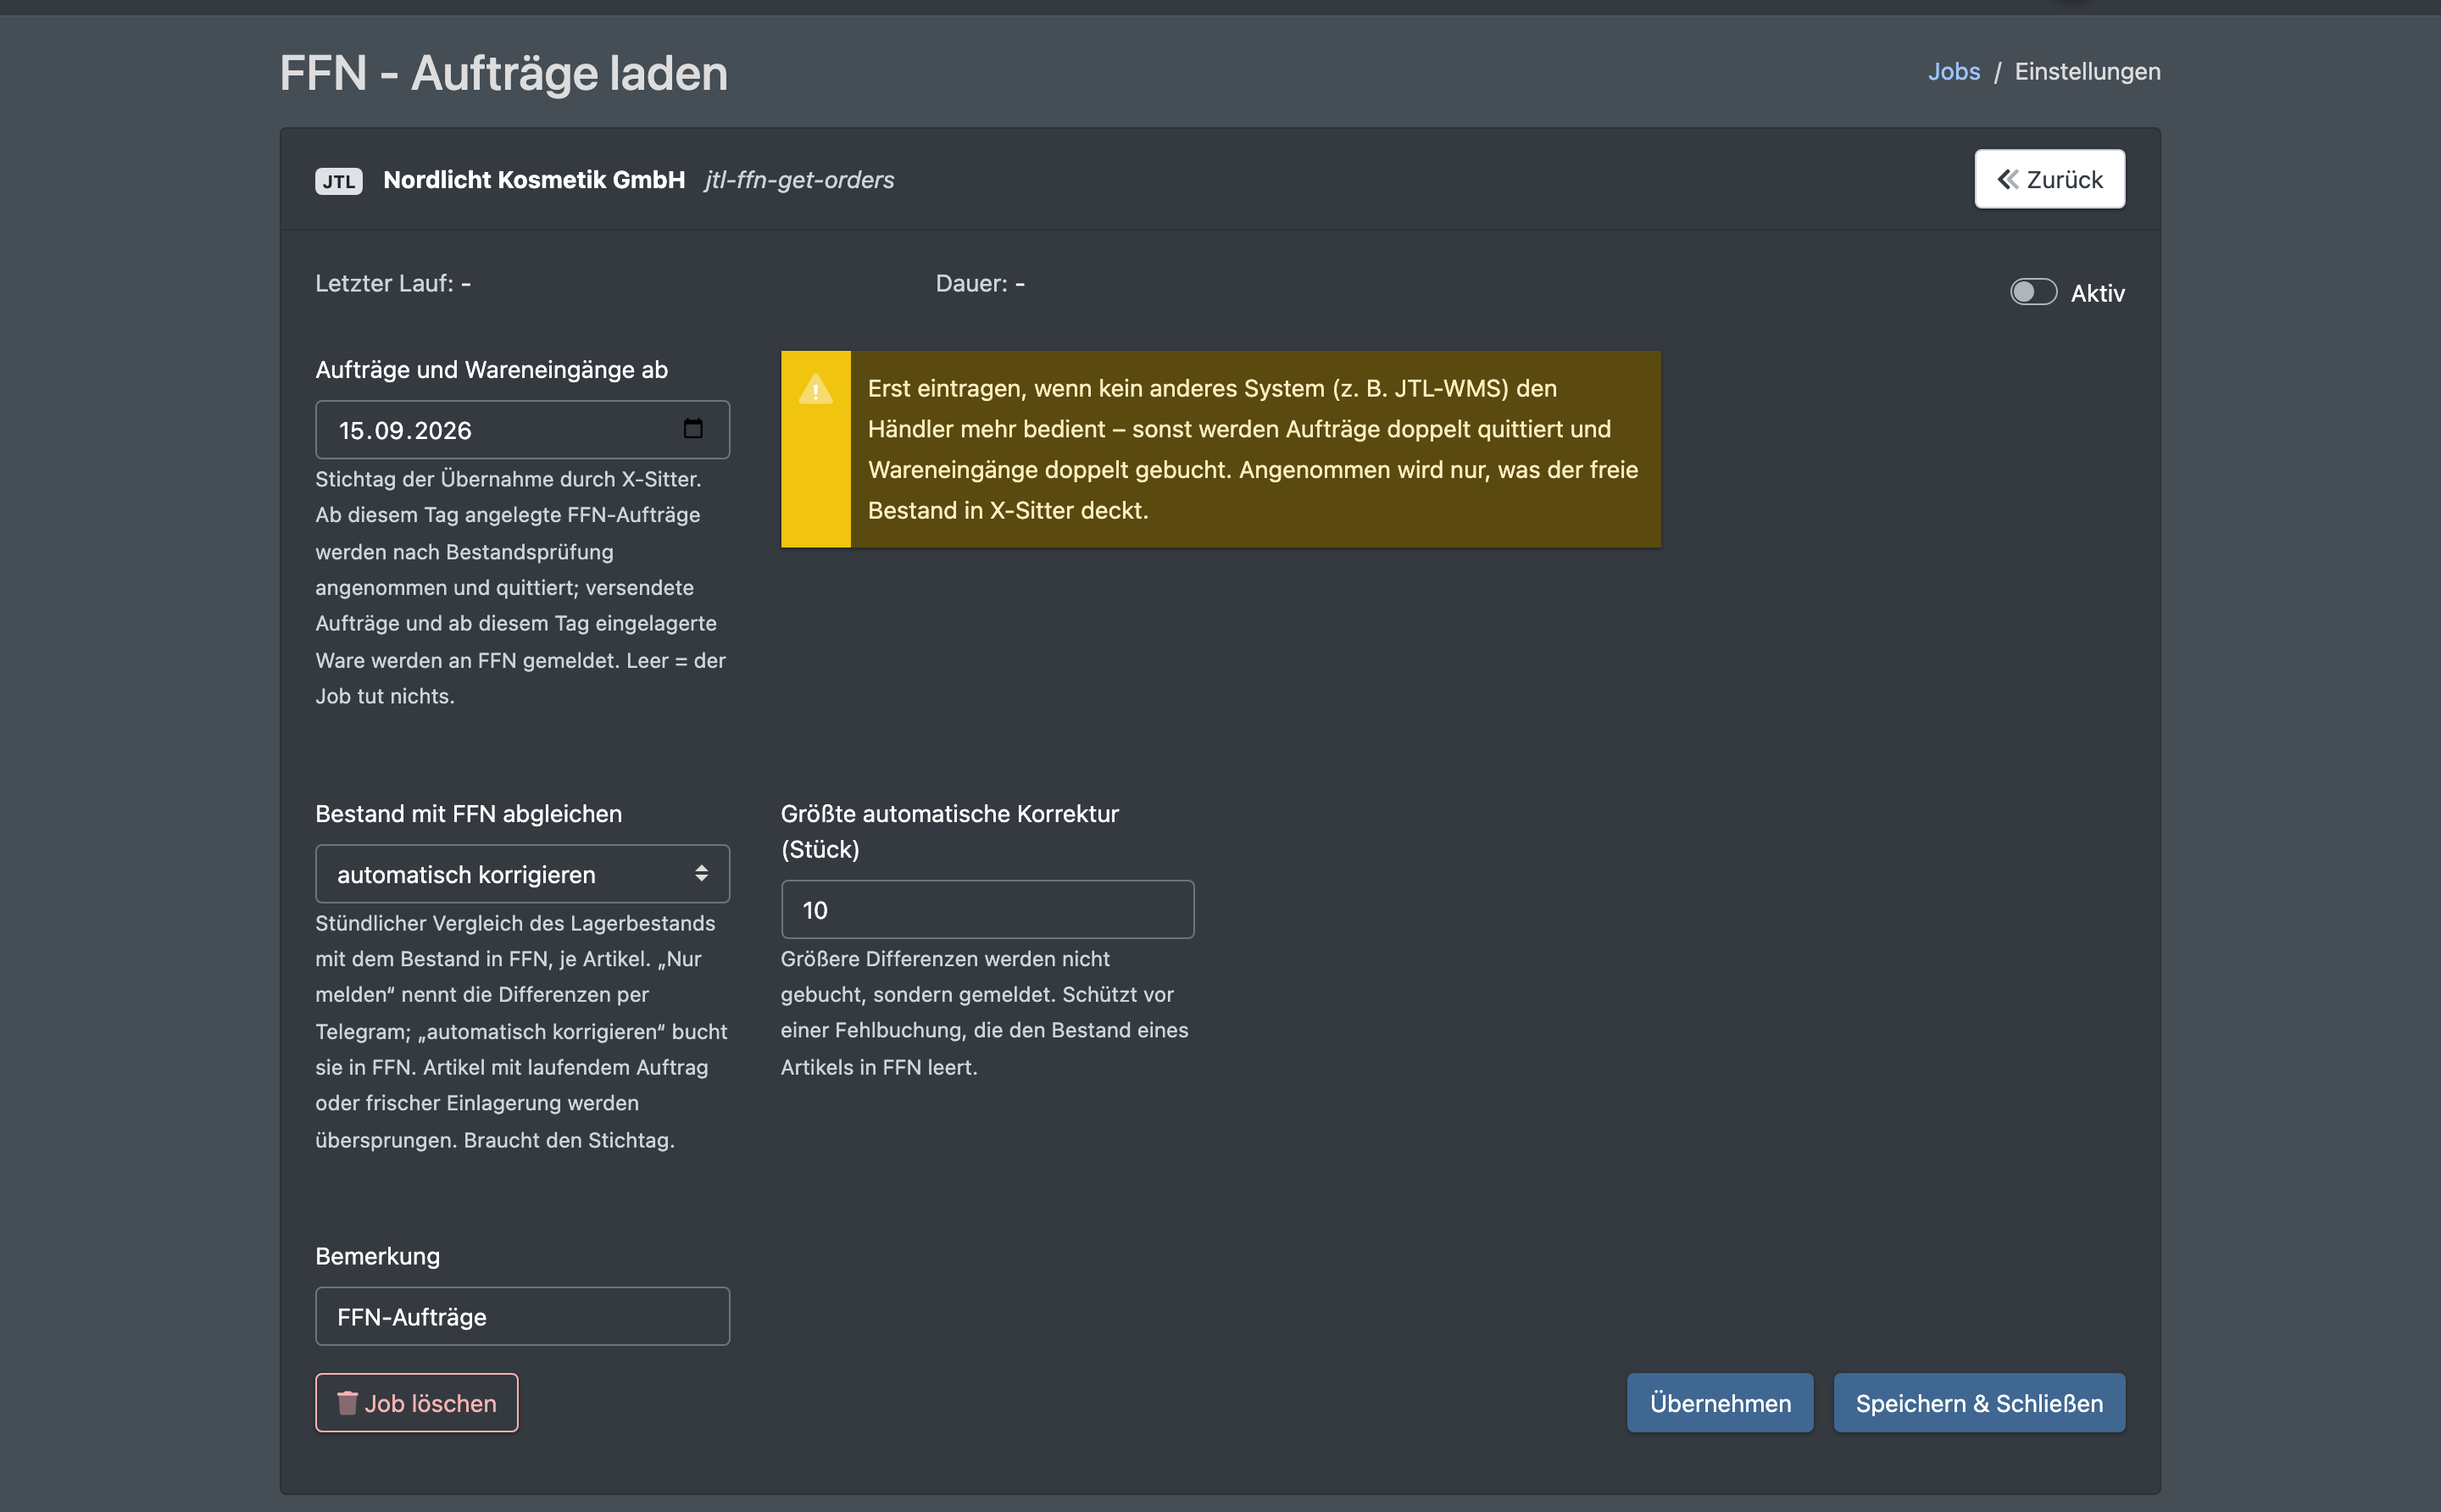Click the yellow warning triangle icon
Screen dimensions: 2441x1512
coord(816,389)
